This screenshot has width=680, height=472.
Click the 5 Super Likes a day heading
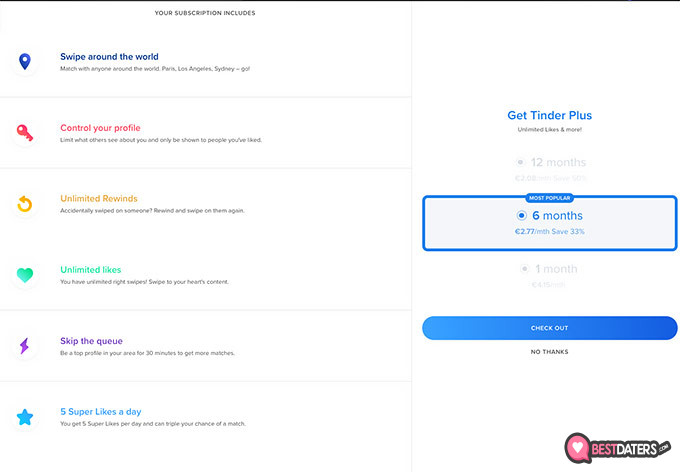click(x=101, y=412)
